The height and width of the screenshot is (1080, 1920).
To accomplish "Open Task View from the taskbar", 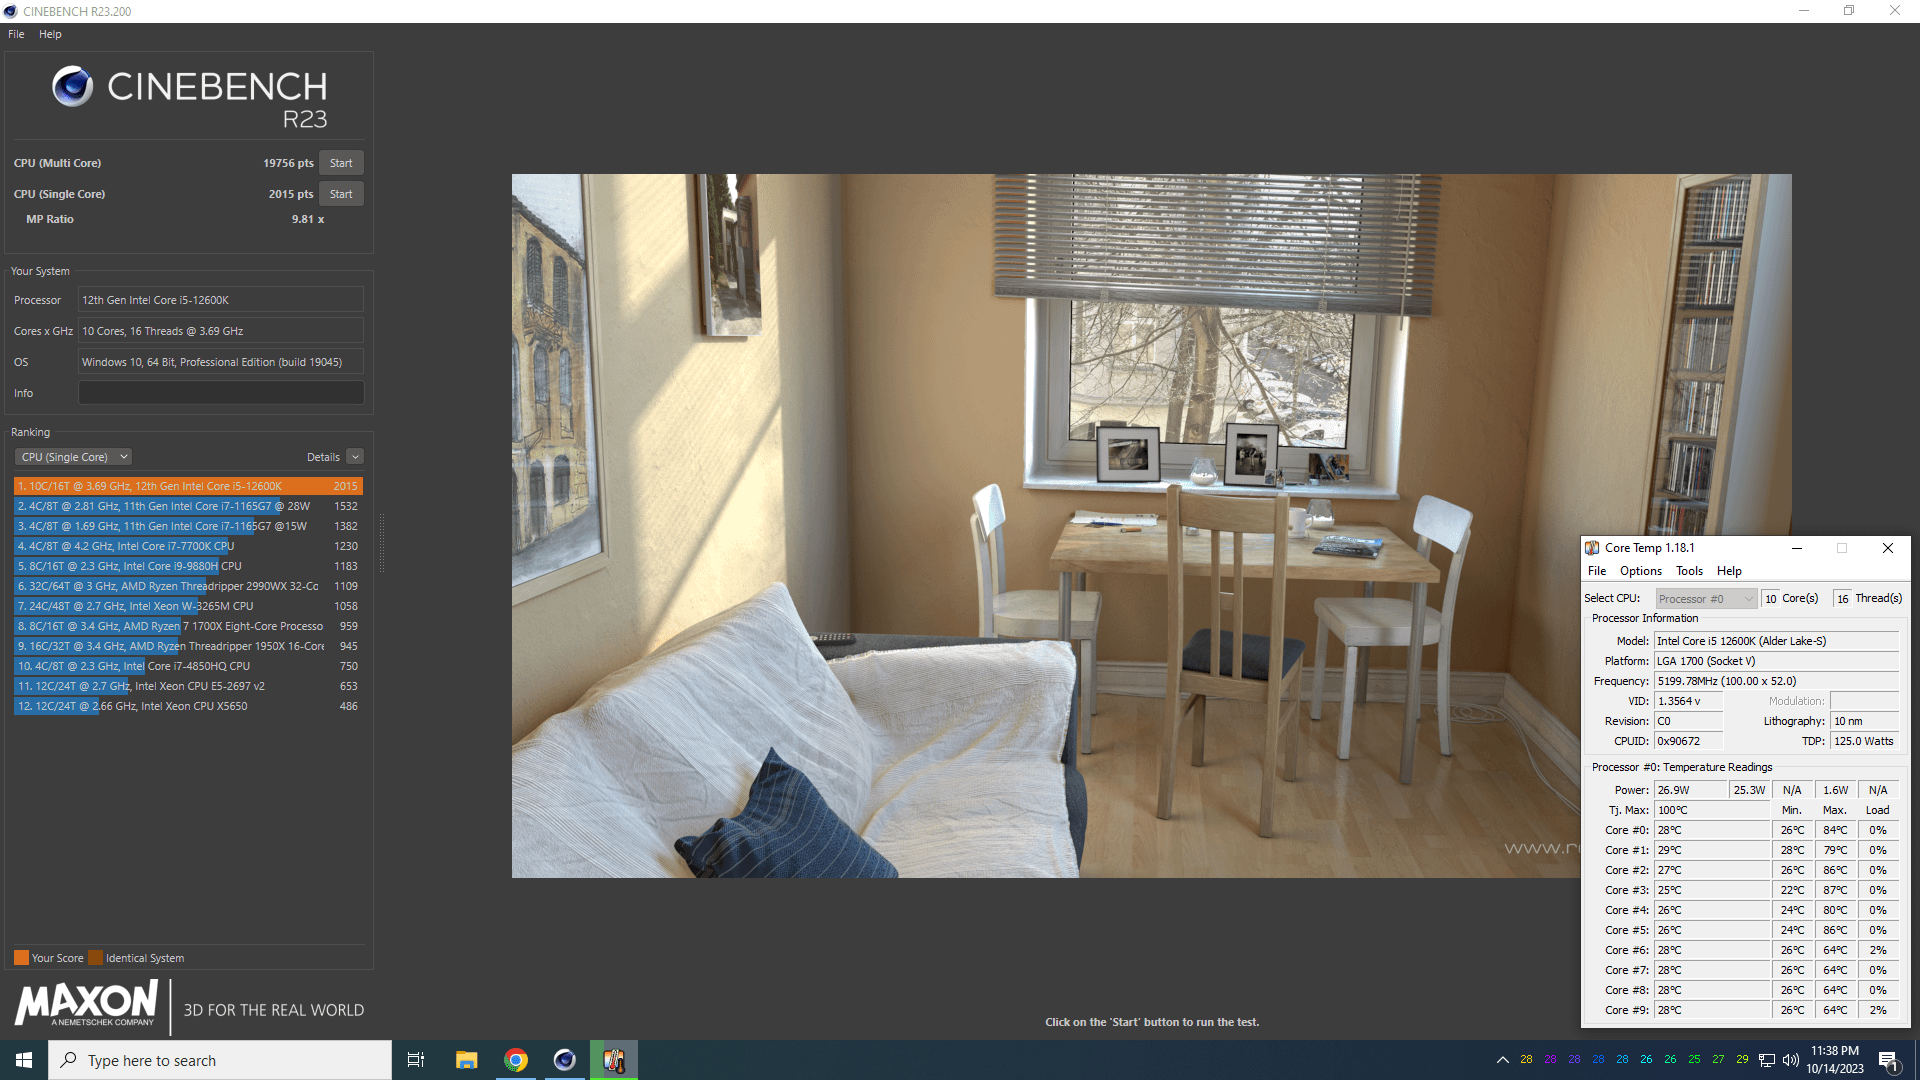I will pyautogui.click(x=416, y=1060).
